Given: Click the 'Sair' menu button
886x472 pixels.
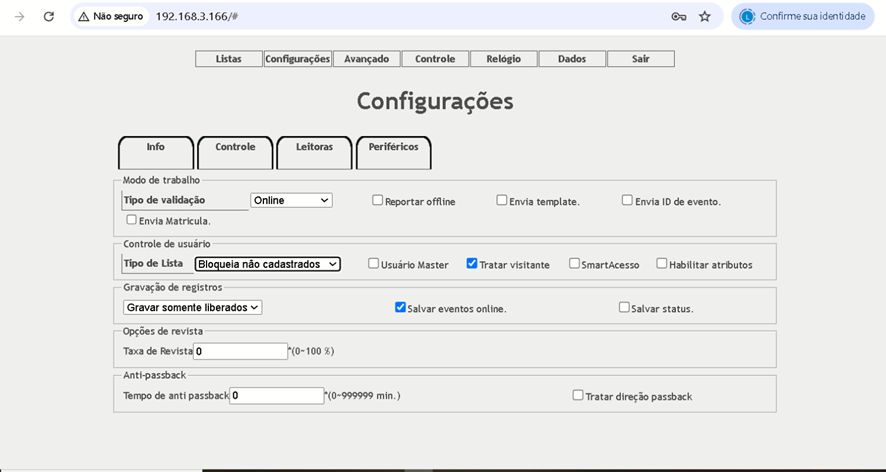Looking at the screenshot, I should (x=640, y=59).
